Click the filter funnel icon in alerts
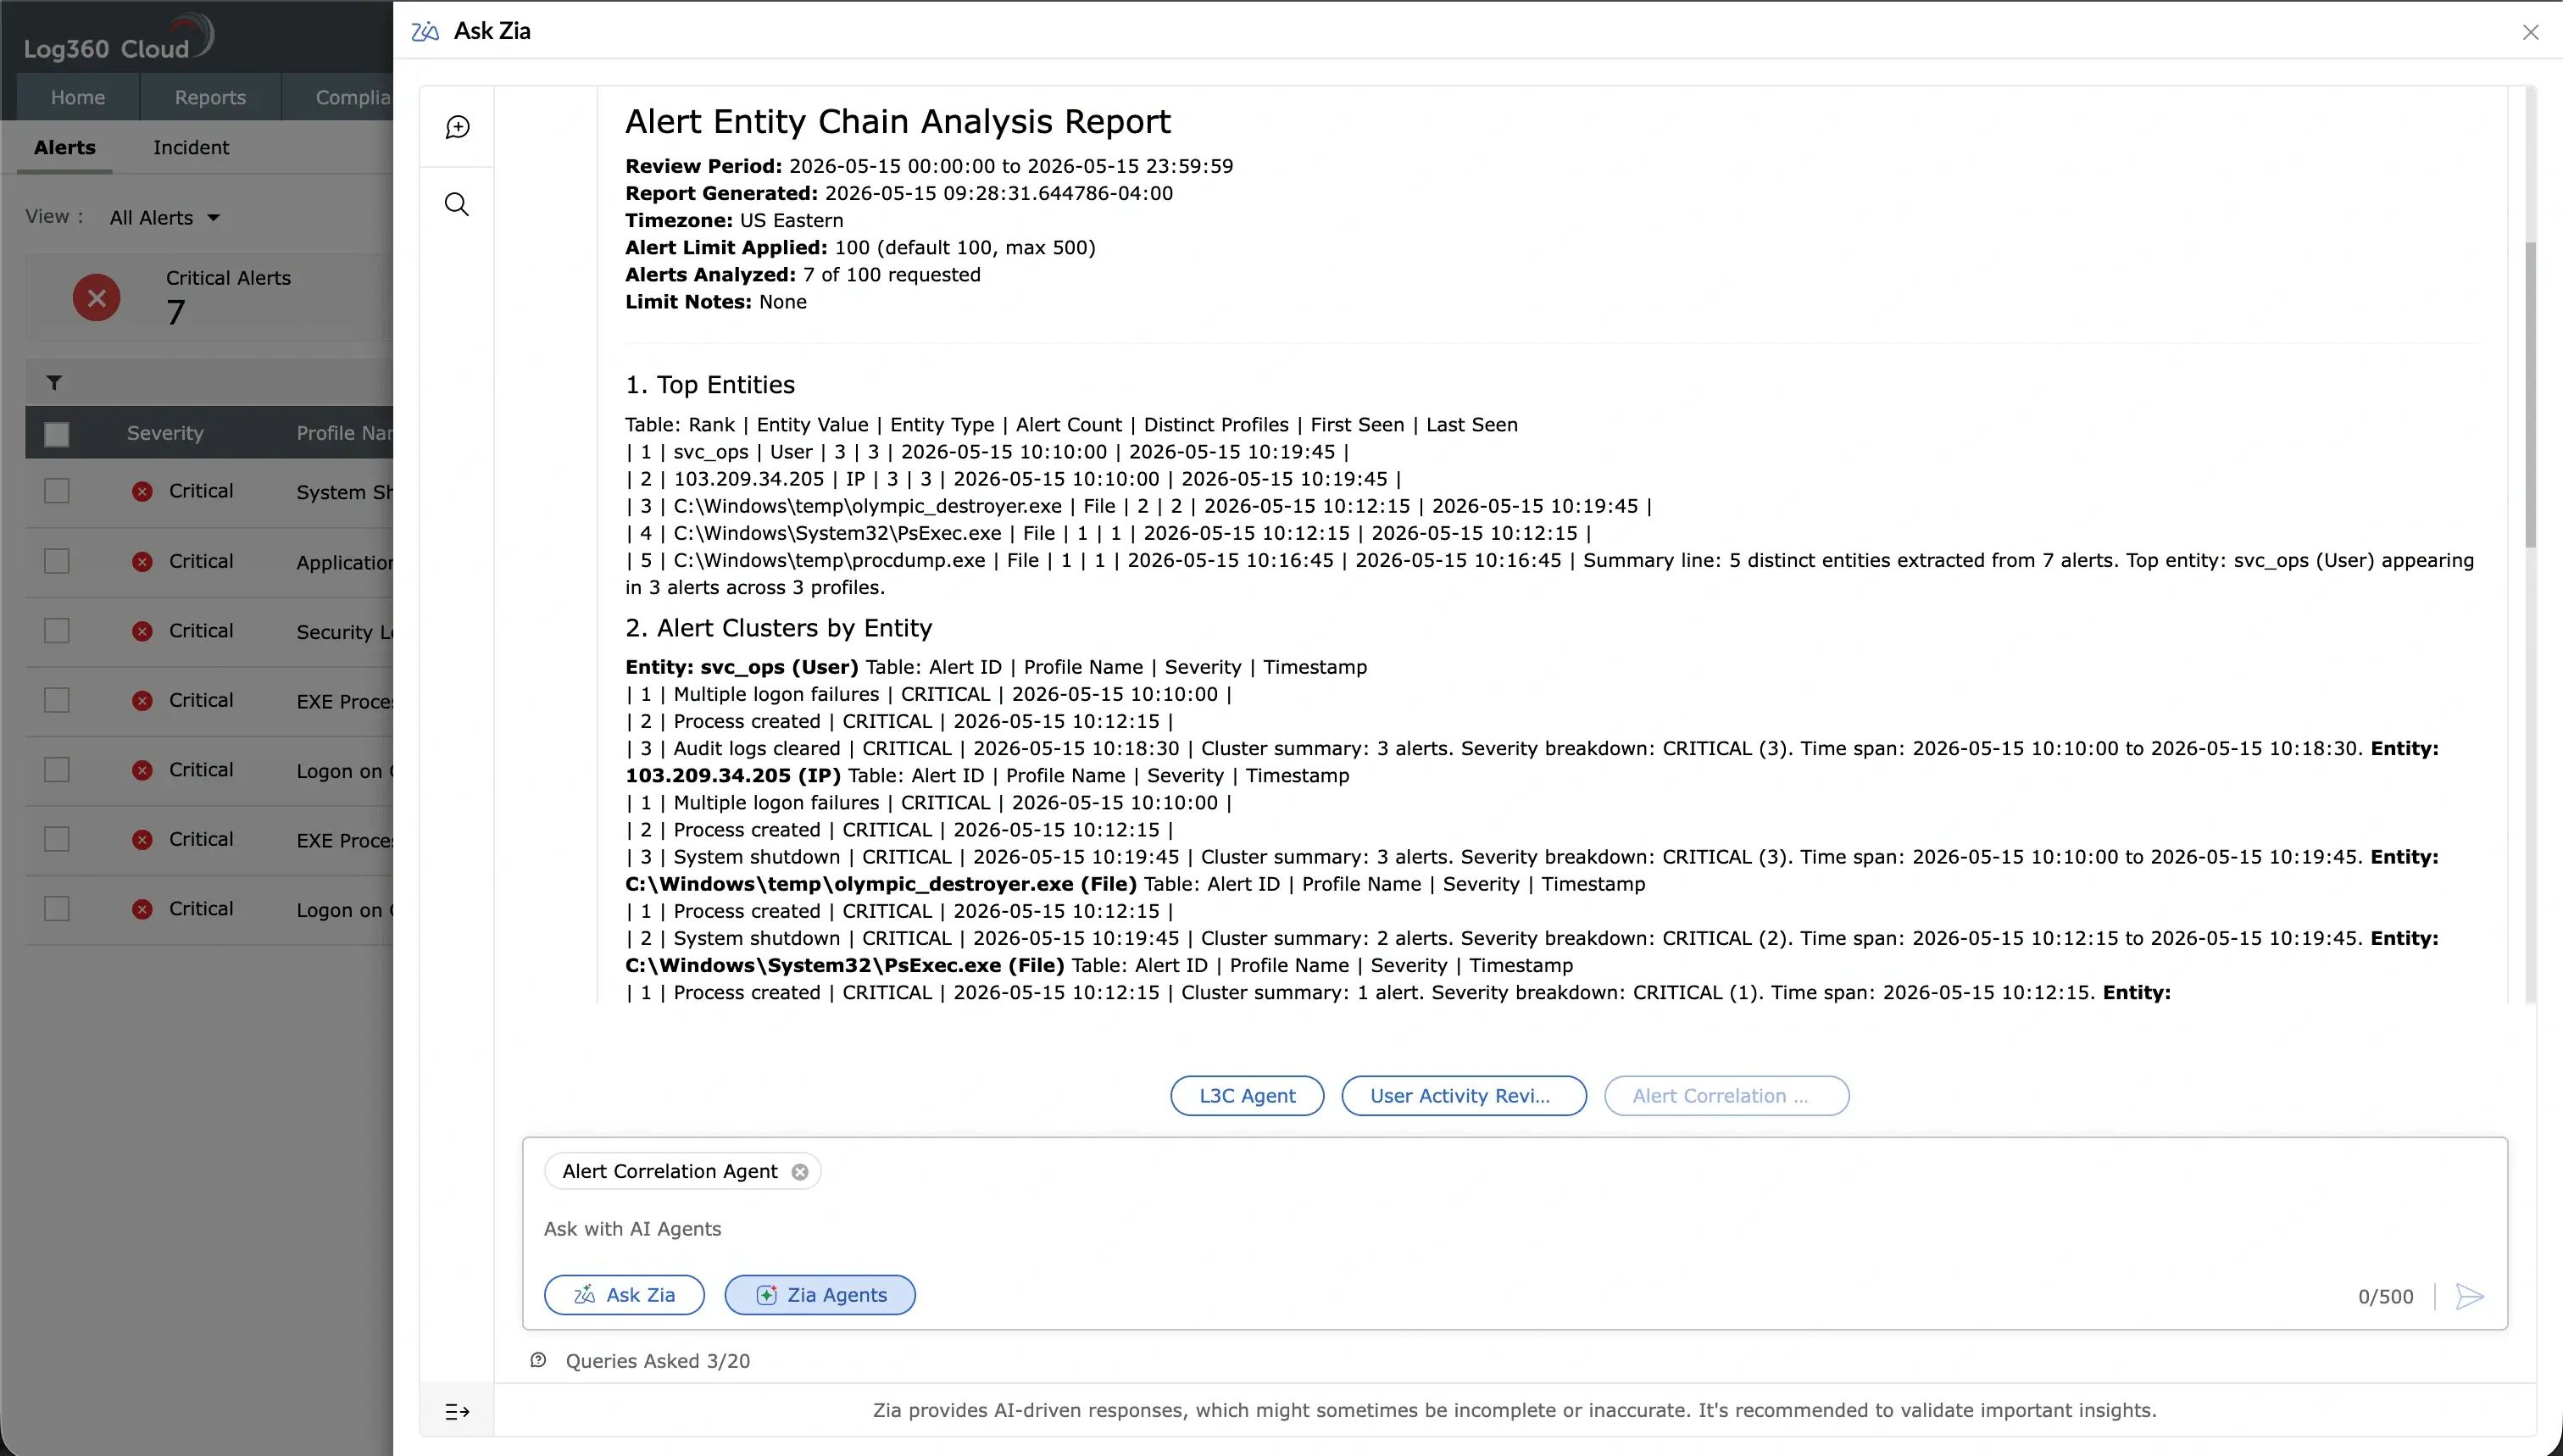The width and height of the screenshot is (2563, 1456). pos(54,382)
